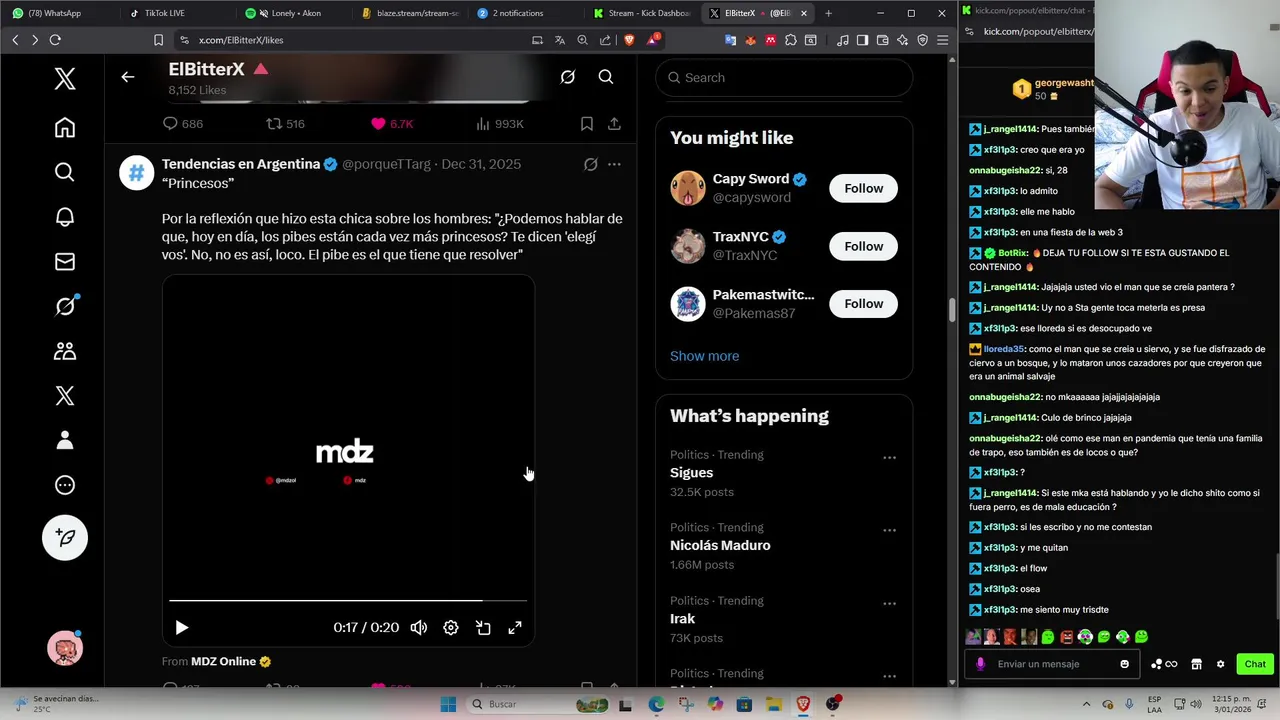
Task: Open account avatar at sidebar bottom
Action: pyautogui.click(x=65, y=648)
